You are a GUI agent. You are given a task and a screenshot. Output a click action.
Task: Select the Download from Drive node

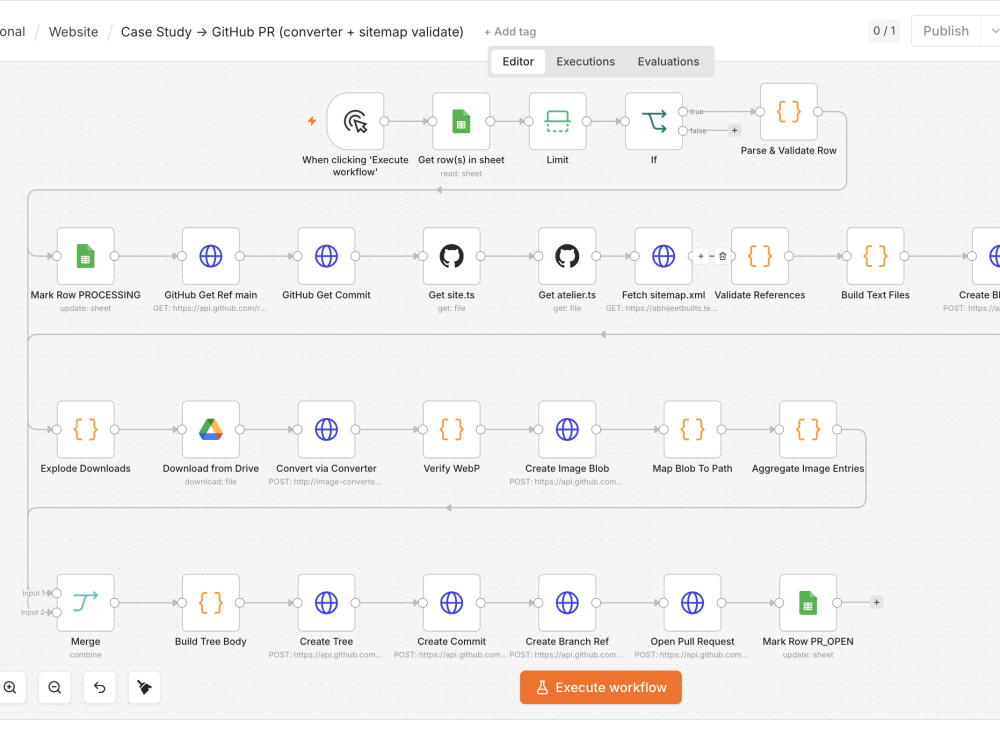210,429
